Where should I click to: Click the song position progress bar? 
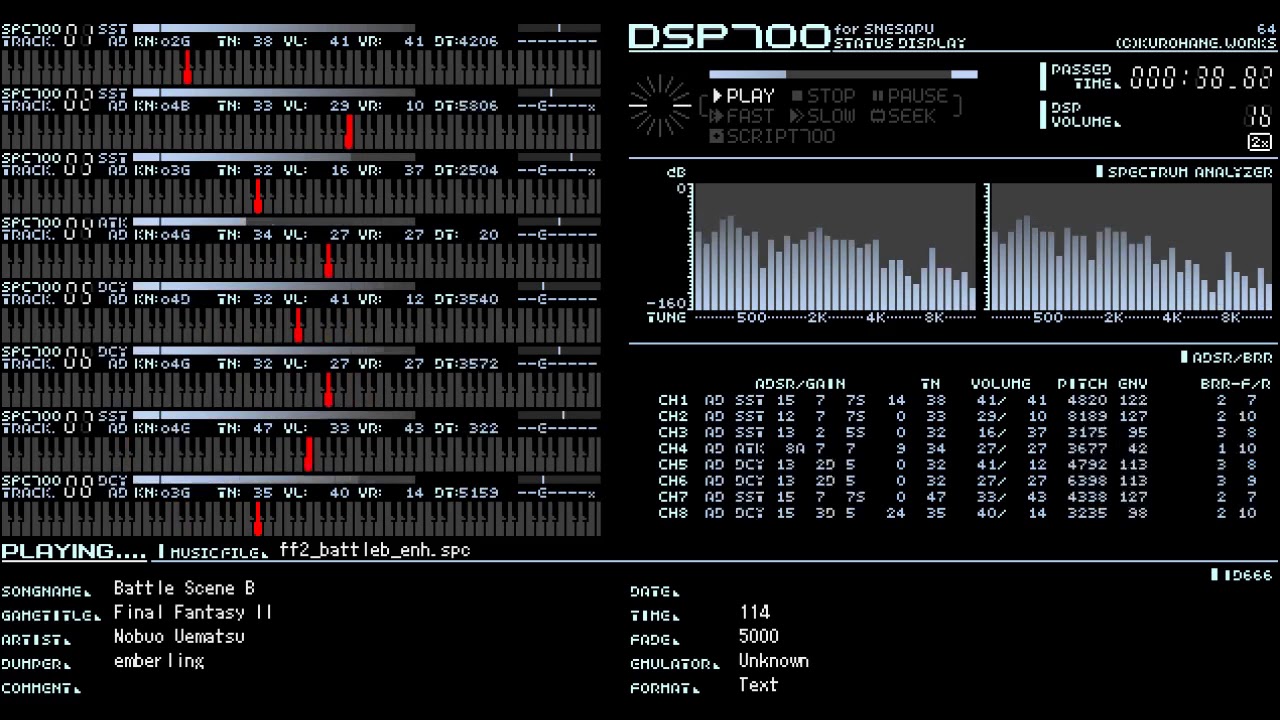843,74
